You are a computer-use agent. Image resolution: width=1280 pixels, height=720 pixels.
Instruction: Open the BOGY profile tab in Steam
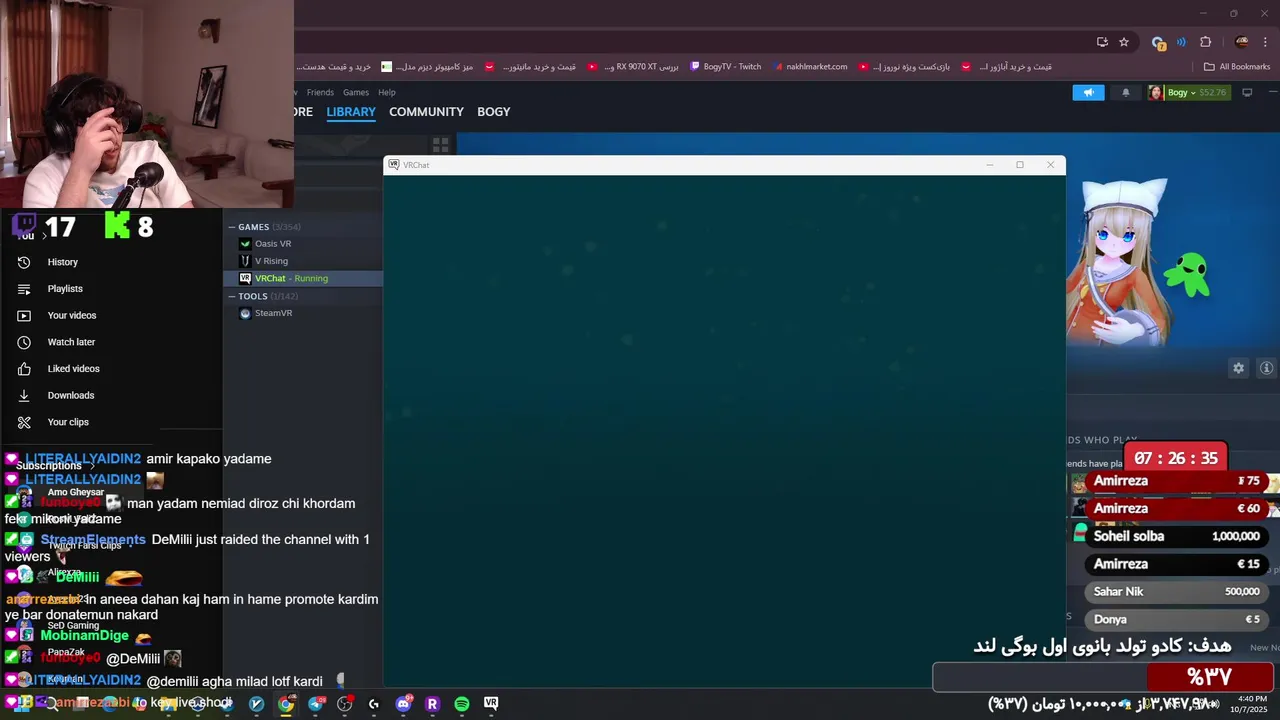tap(494, 112)
